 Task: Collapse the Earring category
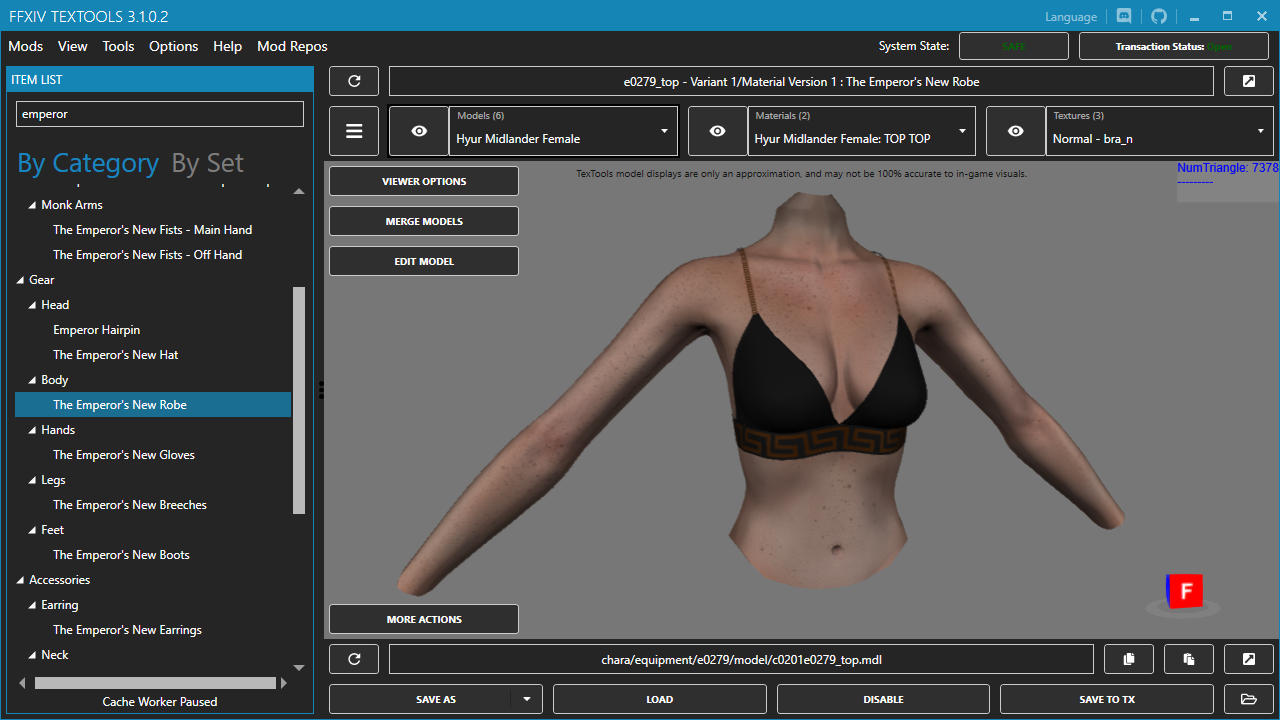tap(33, 605)
